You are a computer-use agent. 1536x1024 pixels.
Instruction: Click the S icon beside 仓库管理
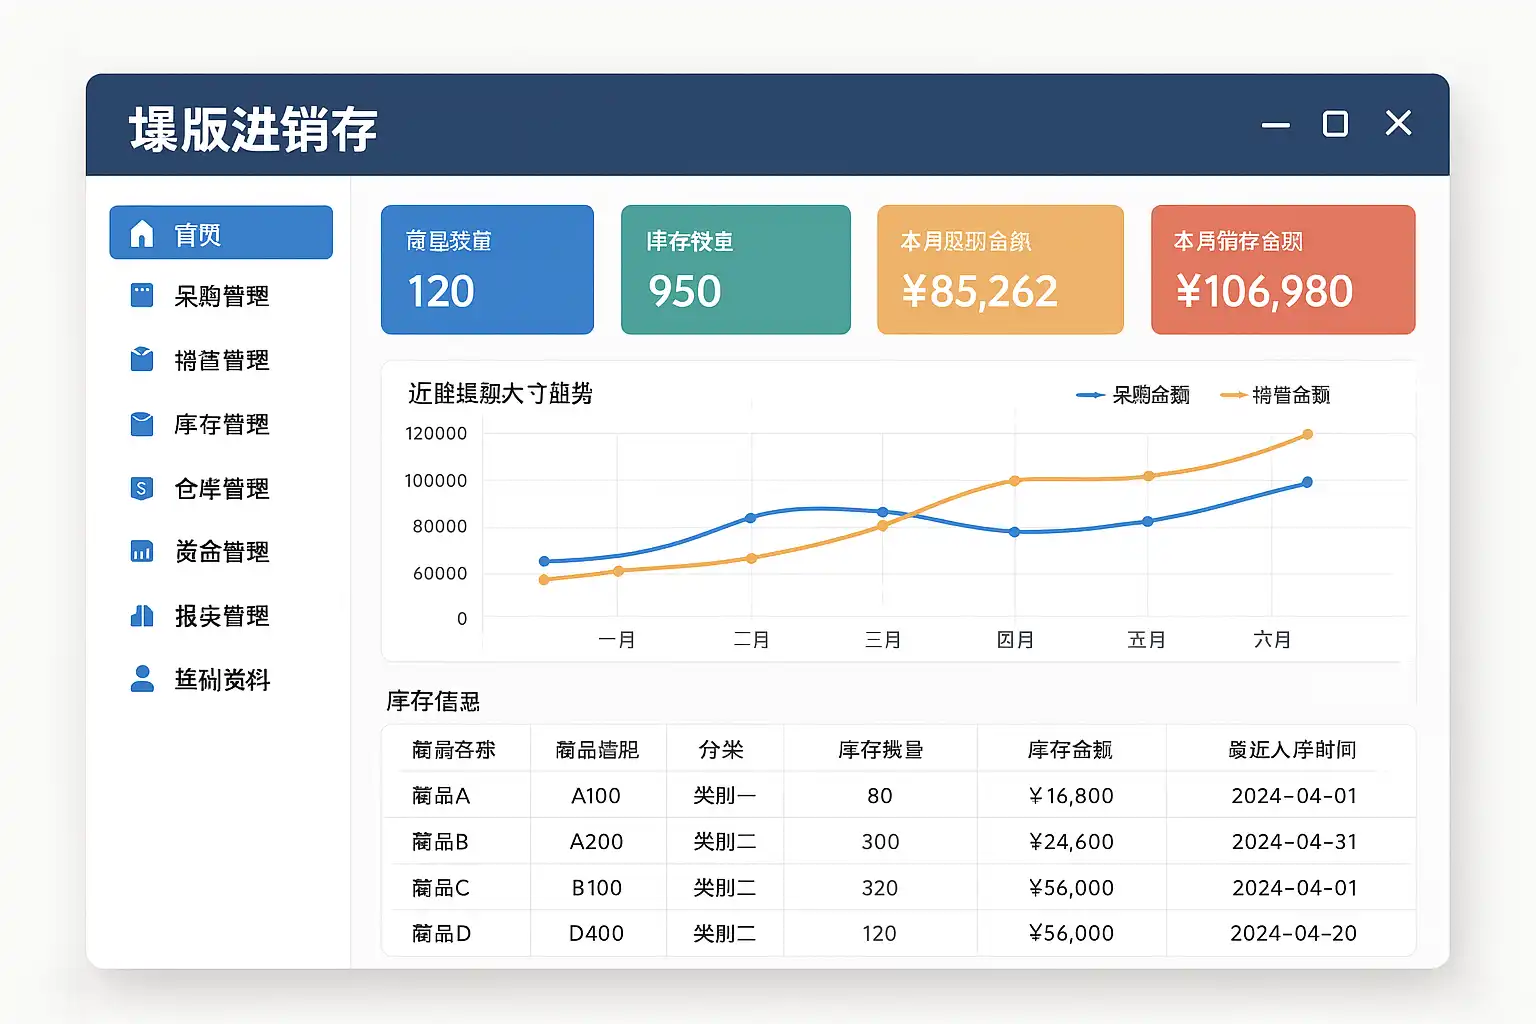pos(142,488)
